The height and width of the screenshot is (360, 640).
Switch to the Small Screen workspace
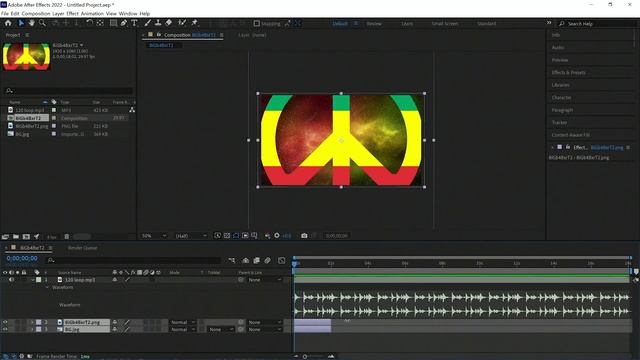point(445,24)
